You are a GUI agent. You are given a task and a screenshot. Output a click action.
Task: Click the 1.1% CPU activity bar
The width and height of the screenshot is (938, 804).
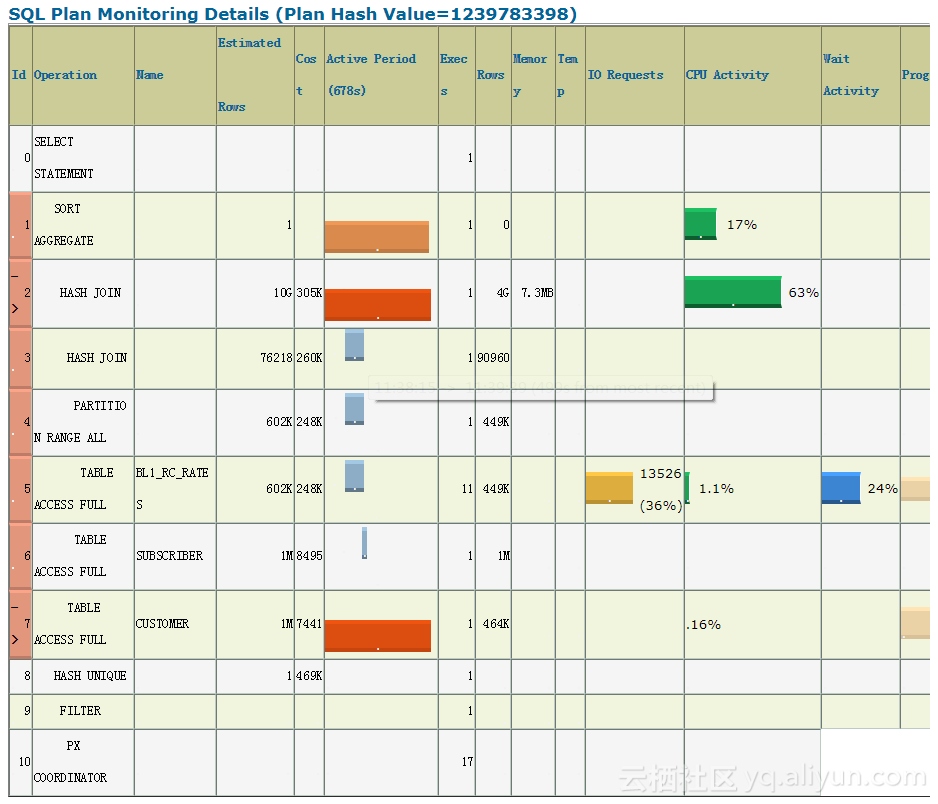[687, 488]
